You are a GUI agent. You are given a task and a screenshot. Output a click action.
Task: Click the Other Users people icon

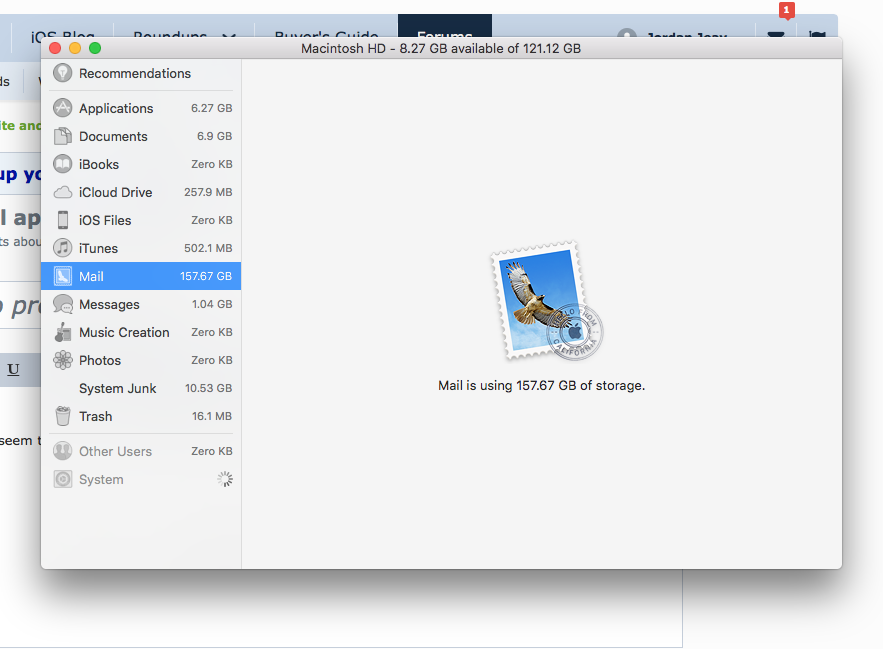(x=63, y=451)
